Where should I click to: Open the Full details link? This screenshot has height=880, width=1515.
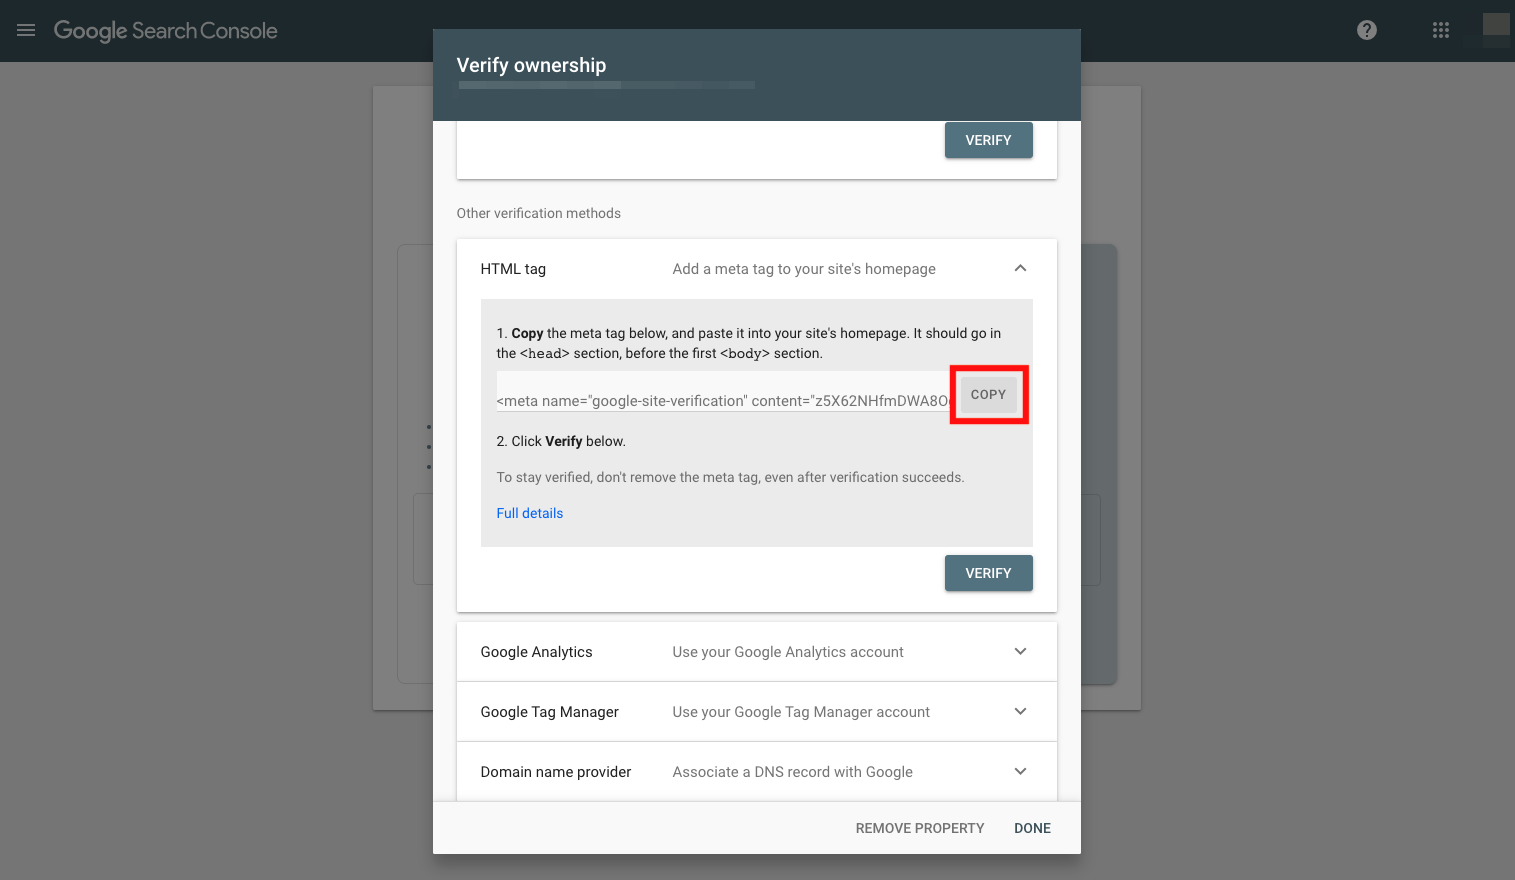point(530,513)
